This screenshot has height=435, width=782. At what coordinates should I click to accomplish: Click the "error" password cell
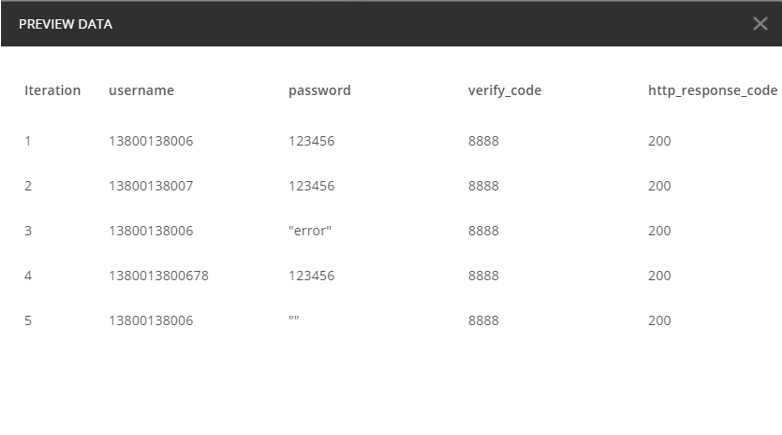(311, 231)
